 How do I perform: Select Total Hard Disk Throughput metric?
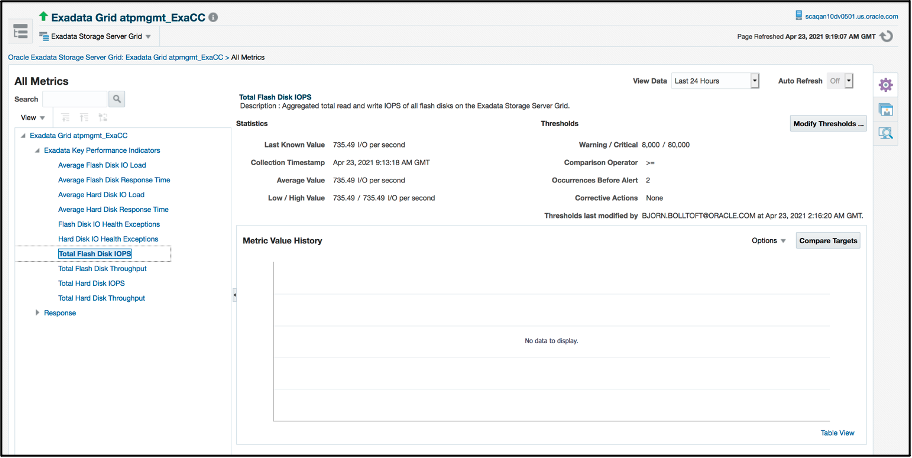(102, 298)
